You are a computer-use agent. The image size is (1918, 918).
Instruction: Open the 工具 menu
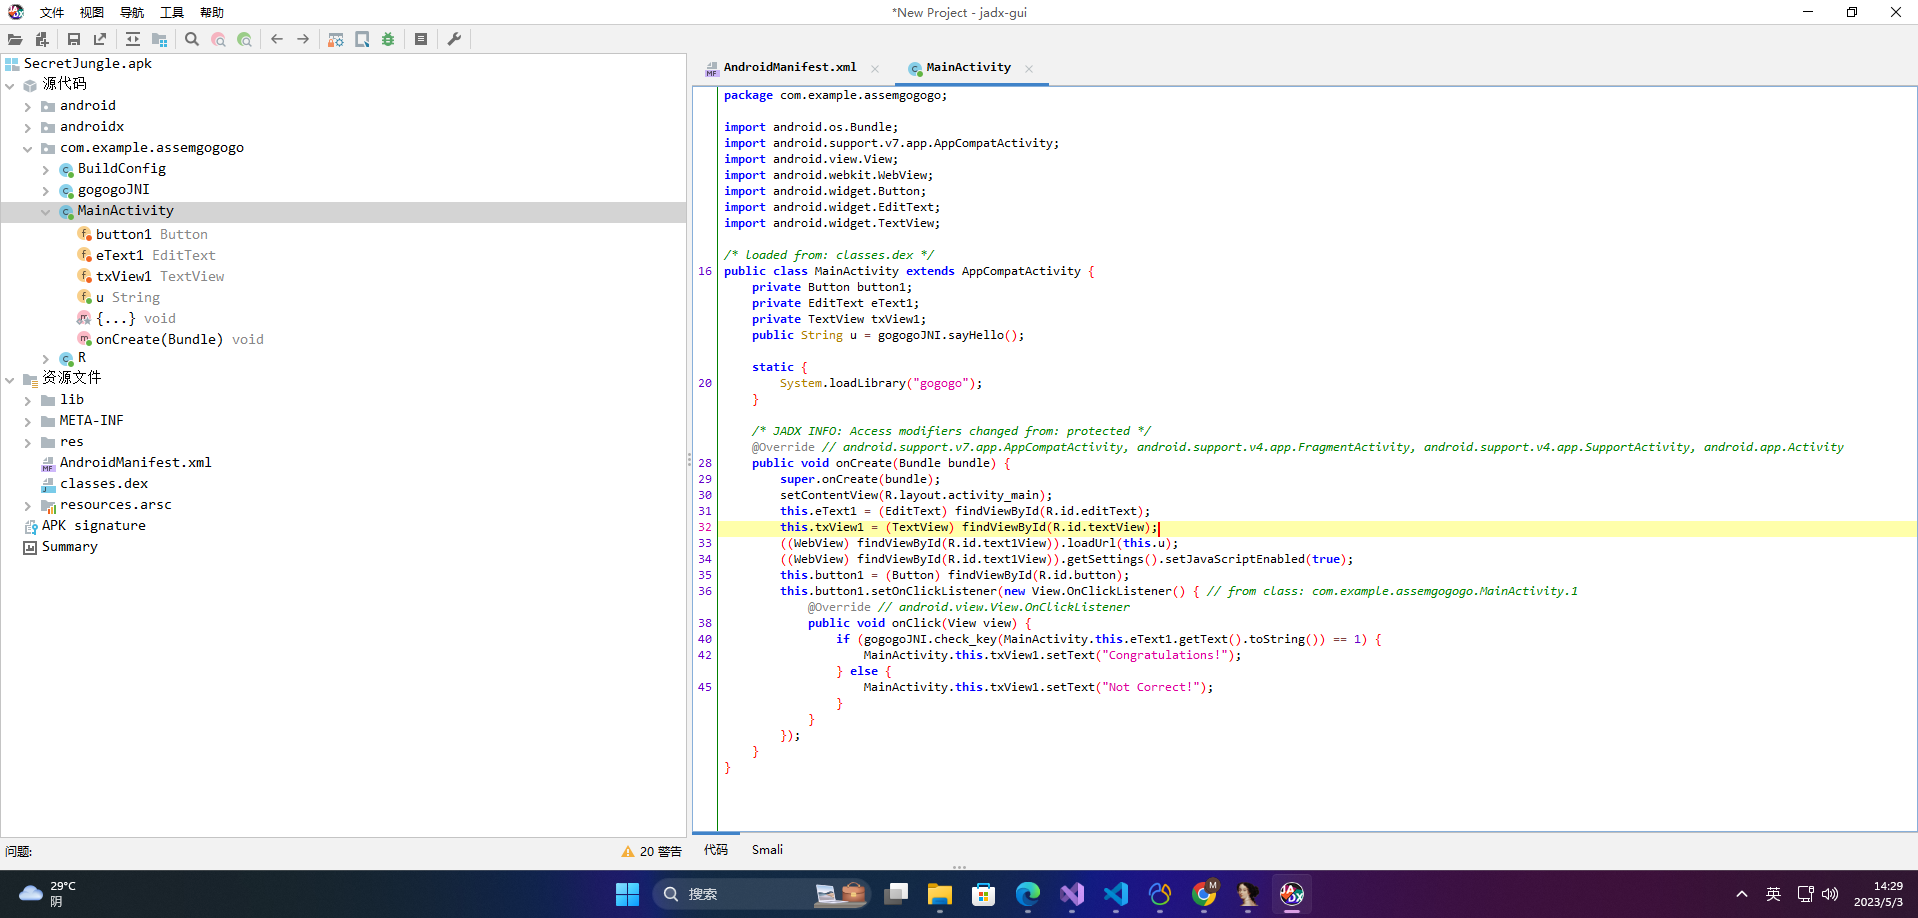(x=172, y=12)
